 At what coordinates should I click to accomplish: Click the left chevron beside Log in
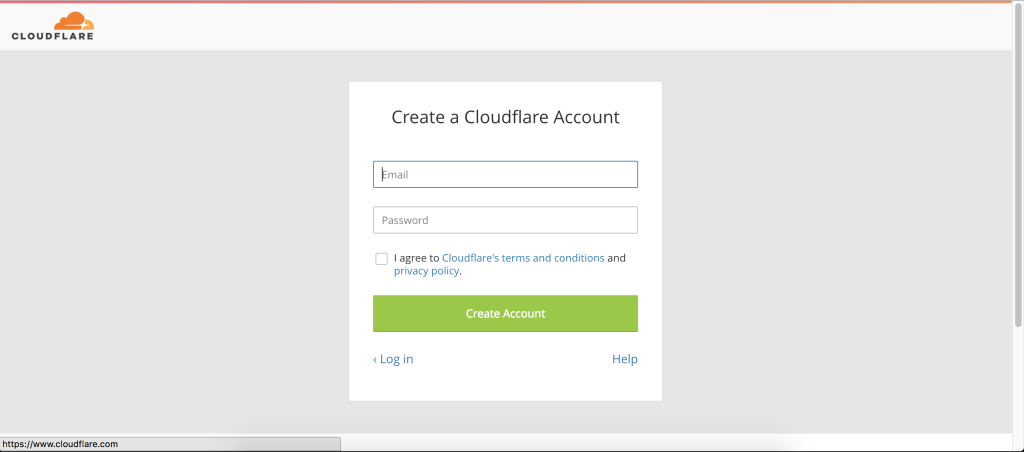pos(375,359)
